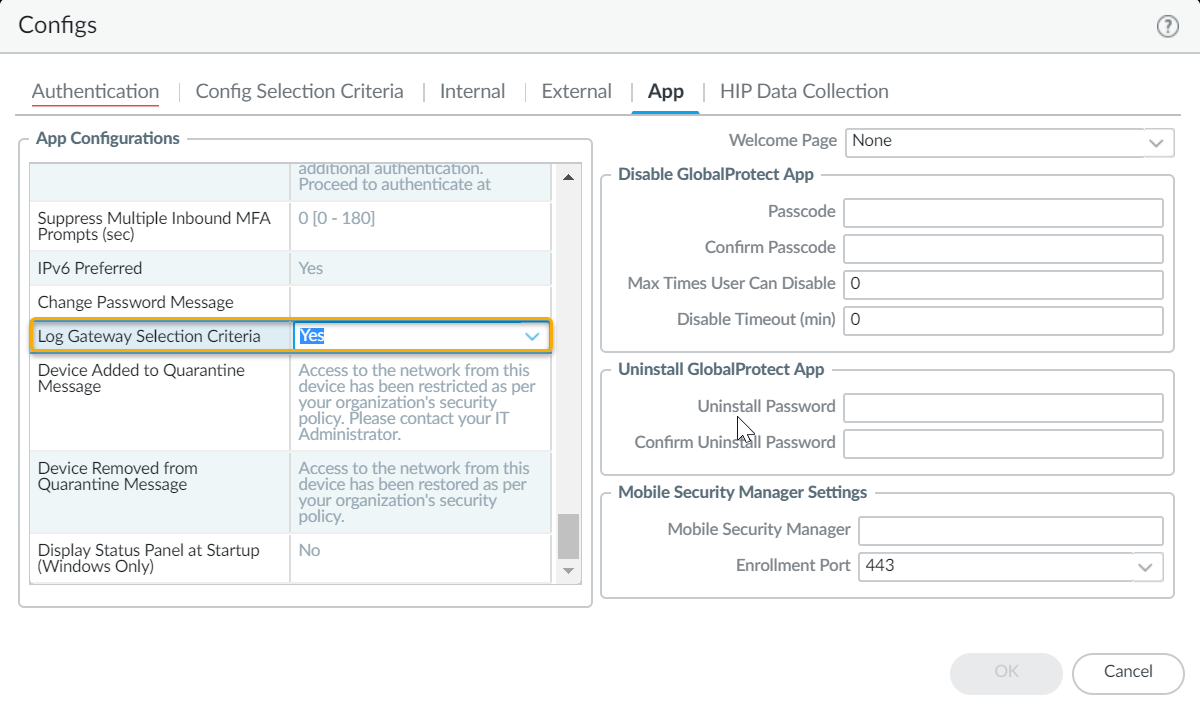The width and height of the screenshot is (1200, 715).
Task: Open the Config Selection Criteria tab
Action: [x=299, y=91]
